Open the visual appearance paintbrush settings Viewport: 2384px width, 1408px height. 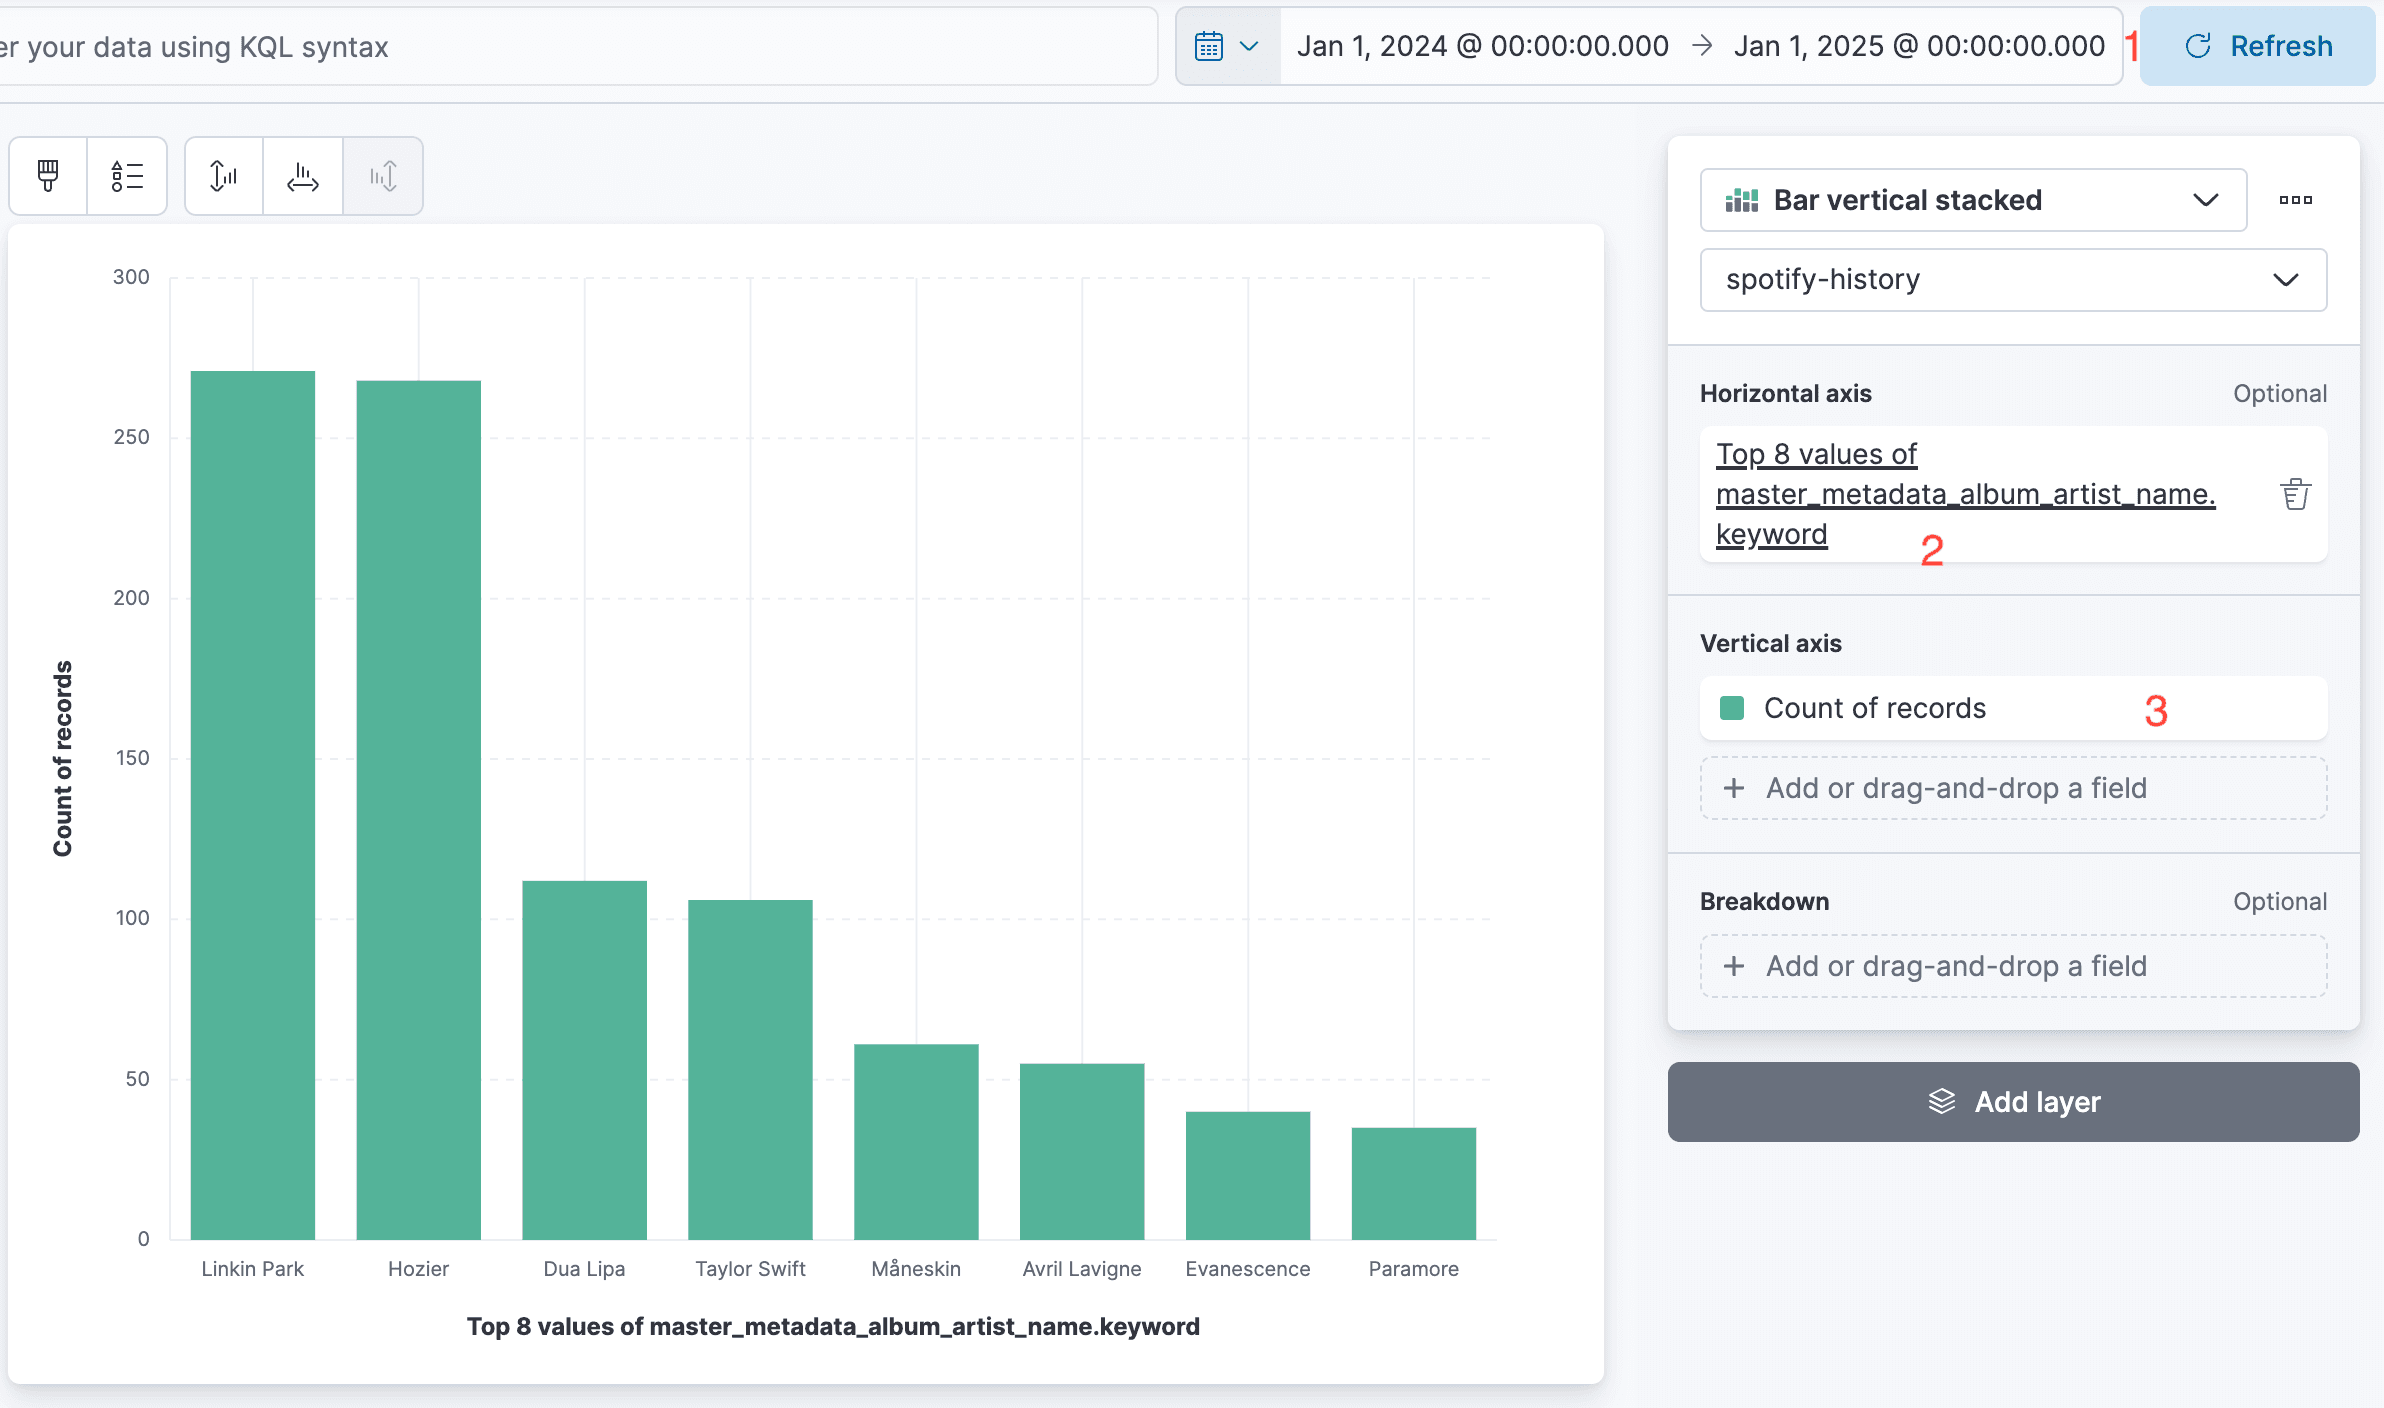47,176
